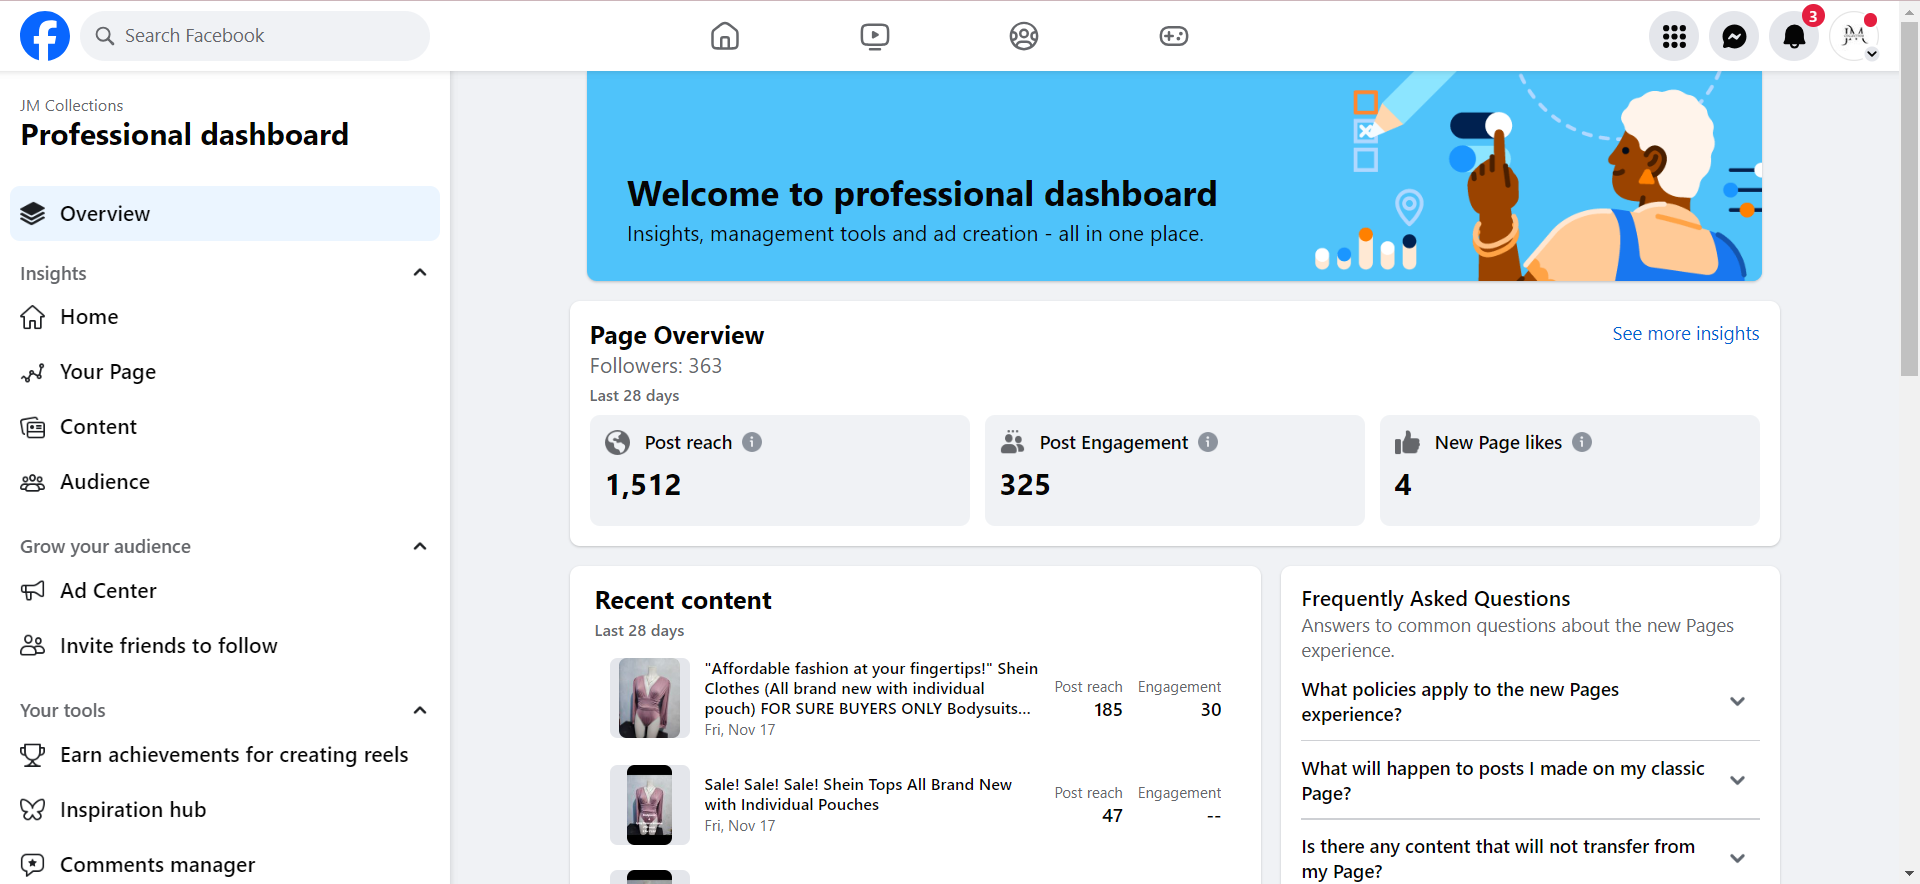Open Messenger chats
The width and height of the screenshot is (1920, 884).
pyautogui.click(x=1734, y=36)
